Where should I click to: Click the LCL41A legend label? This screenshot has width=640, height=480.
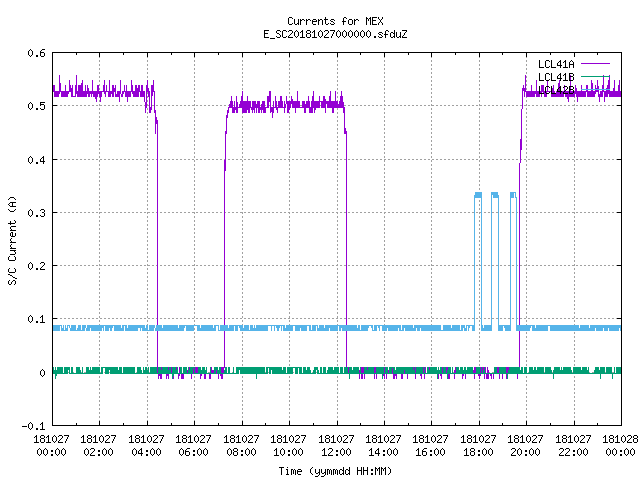556,64
